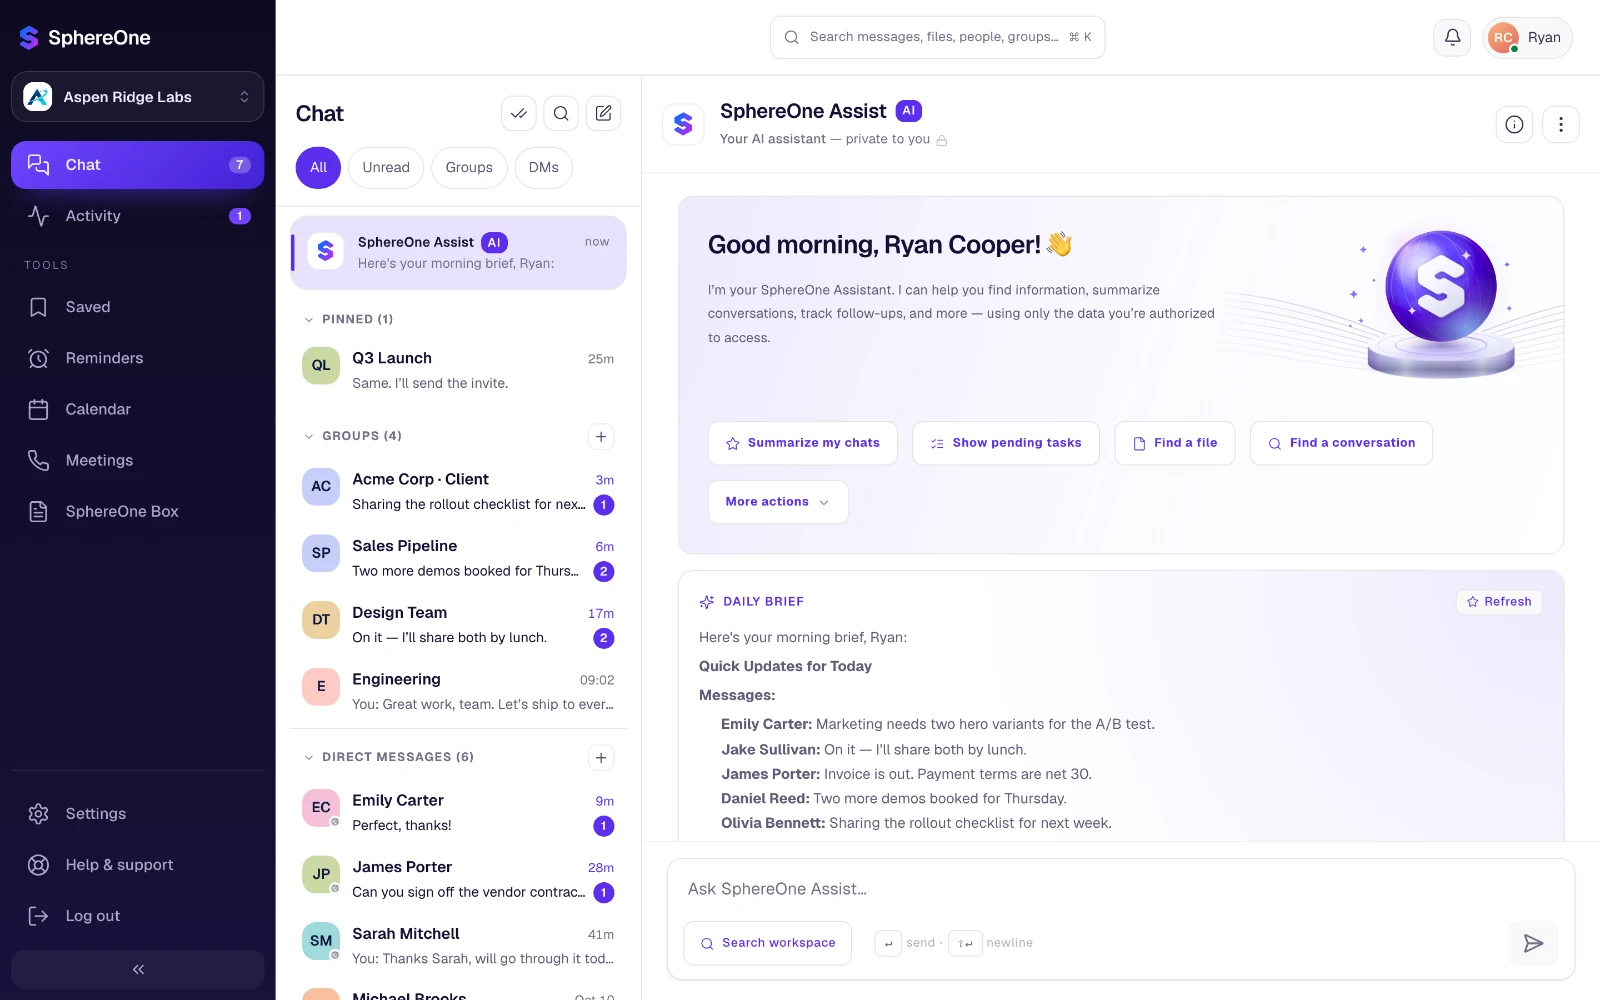The height and width of the screenshot is (1000, 1600).
Task: Click Summarize my chats
Action: 803,443
